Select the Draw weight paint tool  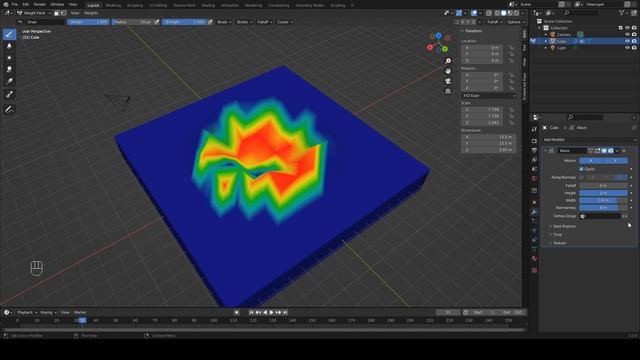click(9, 35)
